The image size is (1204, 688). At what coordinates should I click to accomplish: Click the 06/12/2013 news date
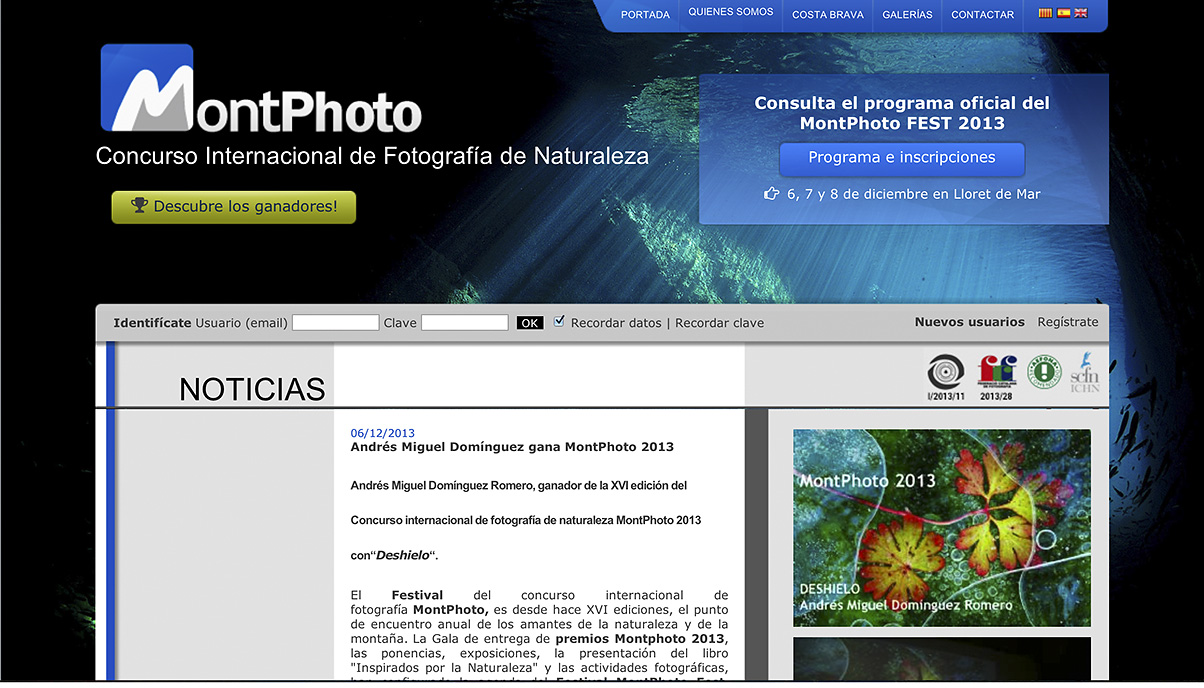[382, 433]
